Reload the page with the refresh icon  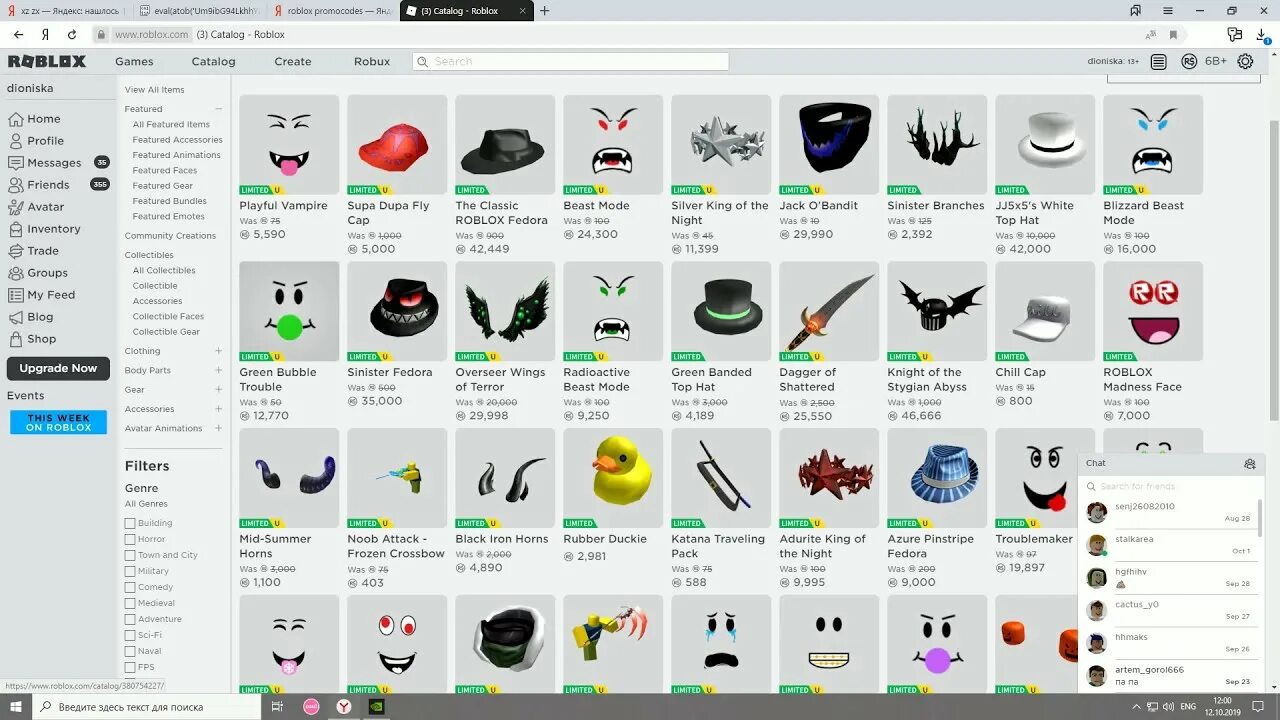(72, 34)
